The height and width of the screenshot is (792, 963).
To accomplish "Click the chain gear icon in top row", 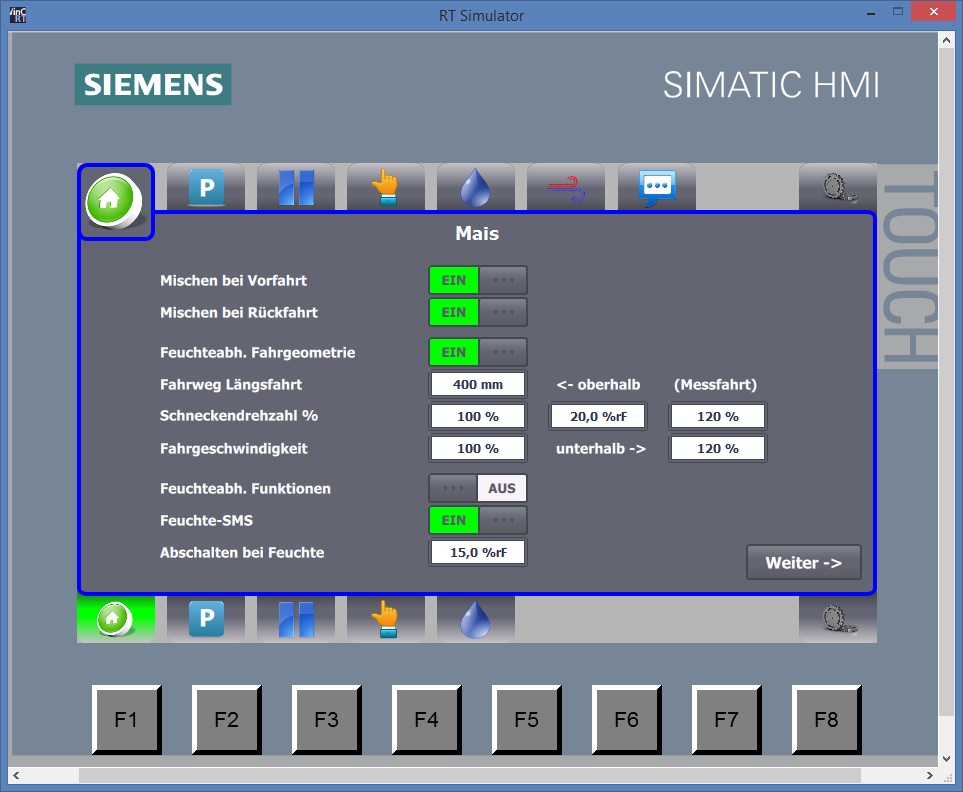I will 837,187.
